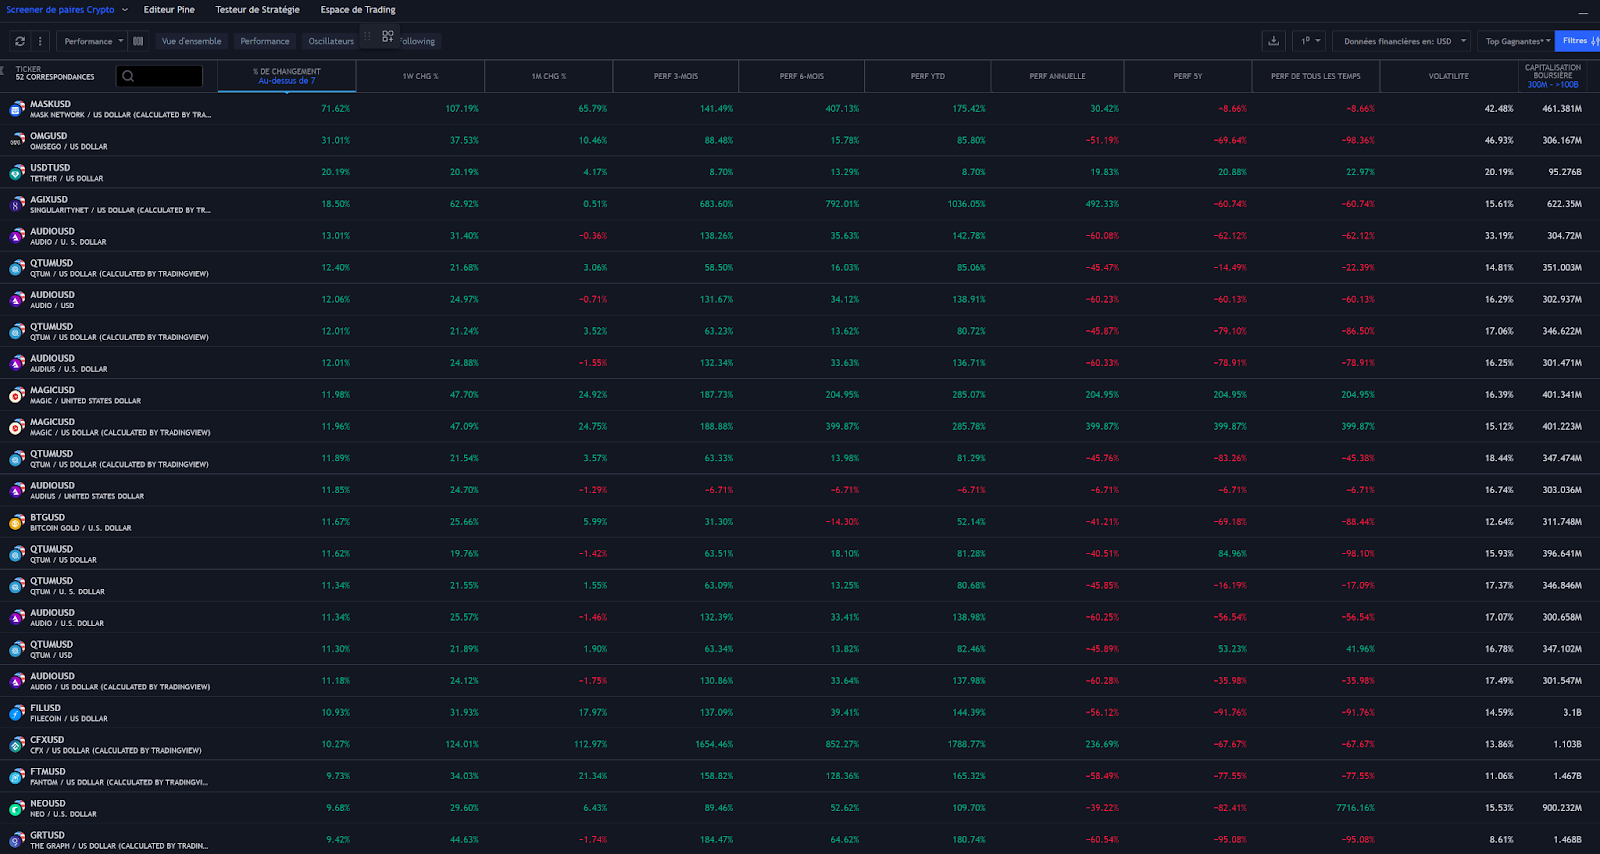This screenshot has height=854, width=1600.
Task: Expand the Screener de paires Crypto chevron
Action: tap(125, 10)
